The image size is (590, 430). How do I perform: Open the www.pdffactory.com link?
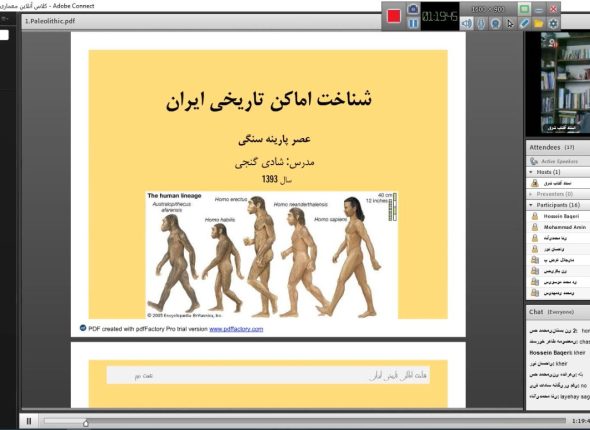[x=236, y=329]
